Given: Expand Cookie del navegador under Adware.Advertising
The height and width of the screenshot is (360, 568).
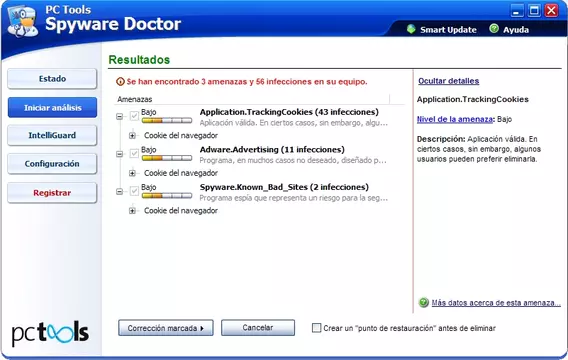Looking at the screenshot, I should (x=132, y=173).
